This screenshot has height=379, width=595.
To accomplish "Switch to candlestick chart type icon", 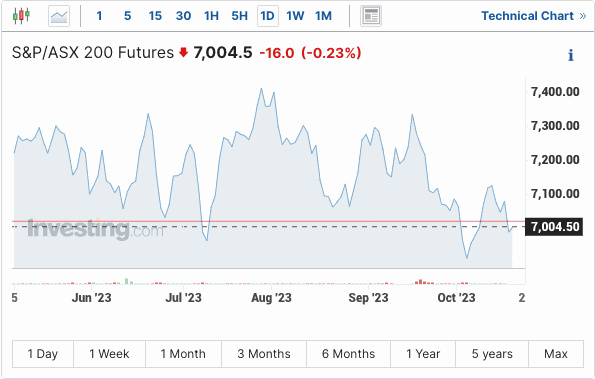I will coord(21,16).
